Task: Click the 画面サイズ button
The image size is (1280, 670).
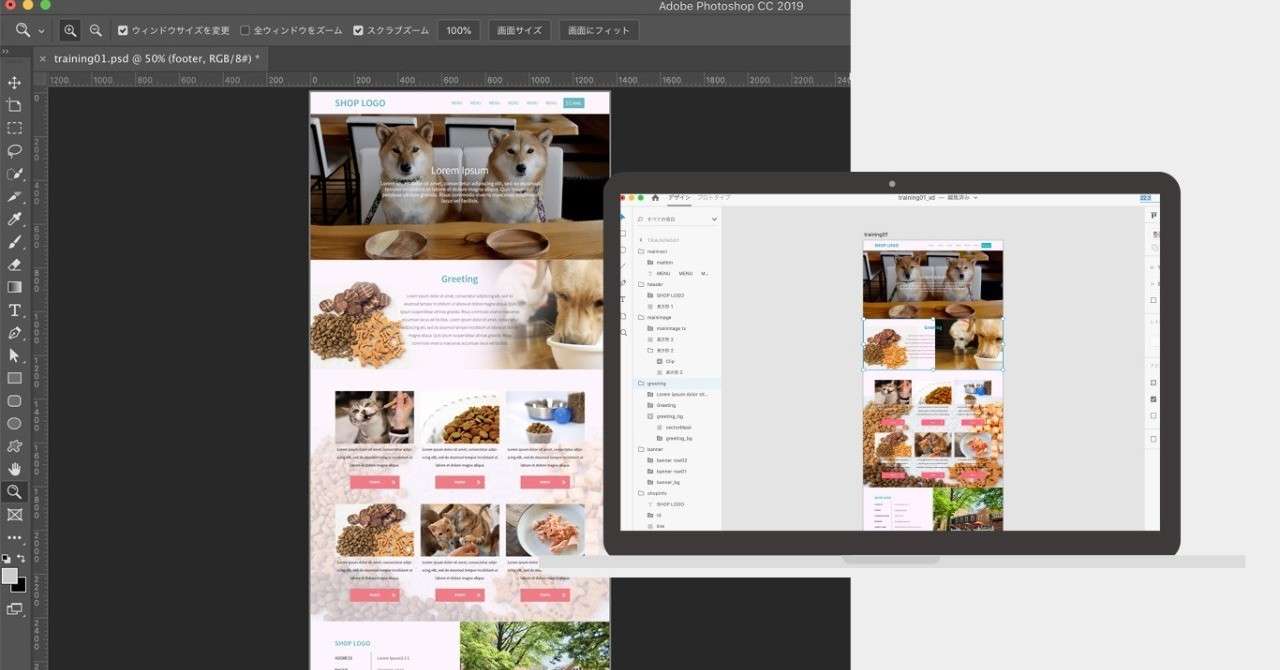Action: (x=519, y=31)
